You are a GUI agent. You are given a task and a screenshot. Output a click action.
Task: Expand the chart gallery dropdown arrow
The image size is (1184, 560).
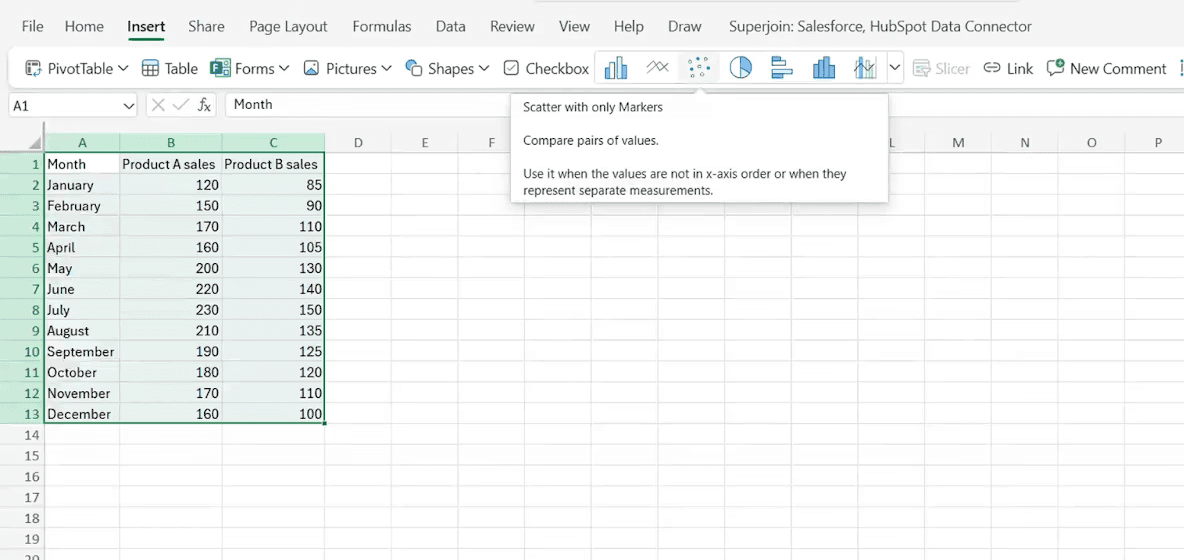[x=895, y=69]
